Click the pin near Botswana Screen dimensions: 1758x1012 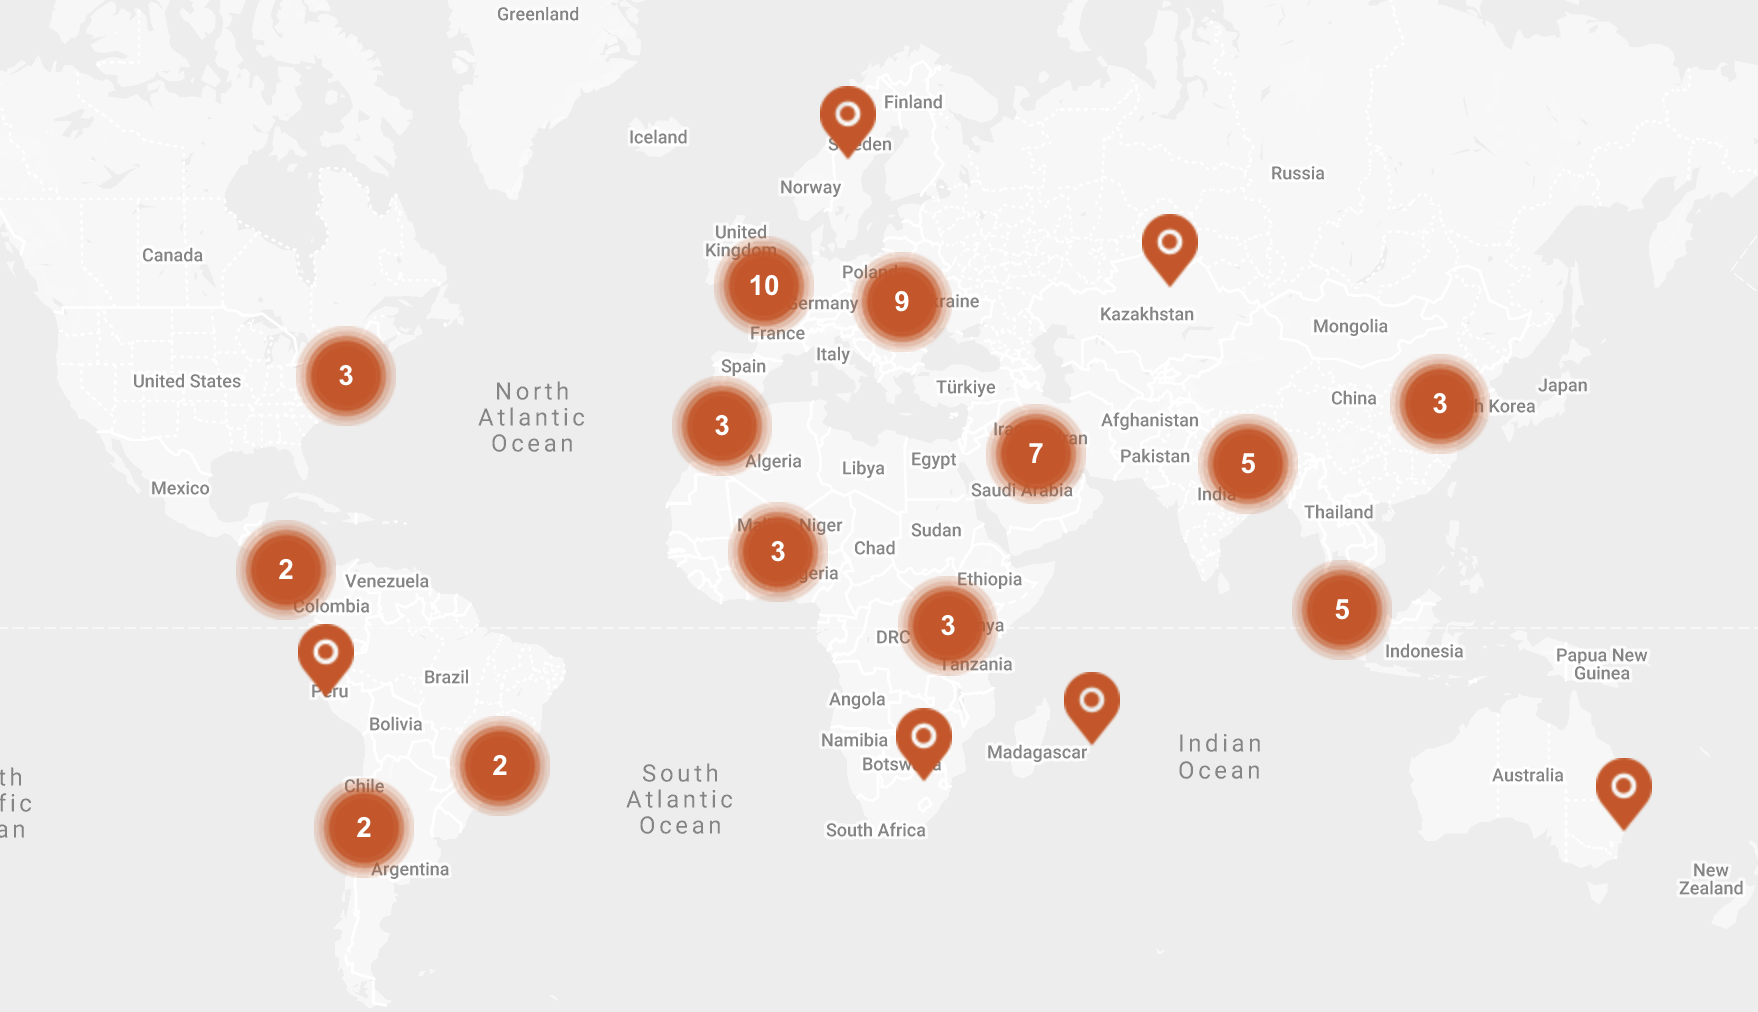923,743
